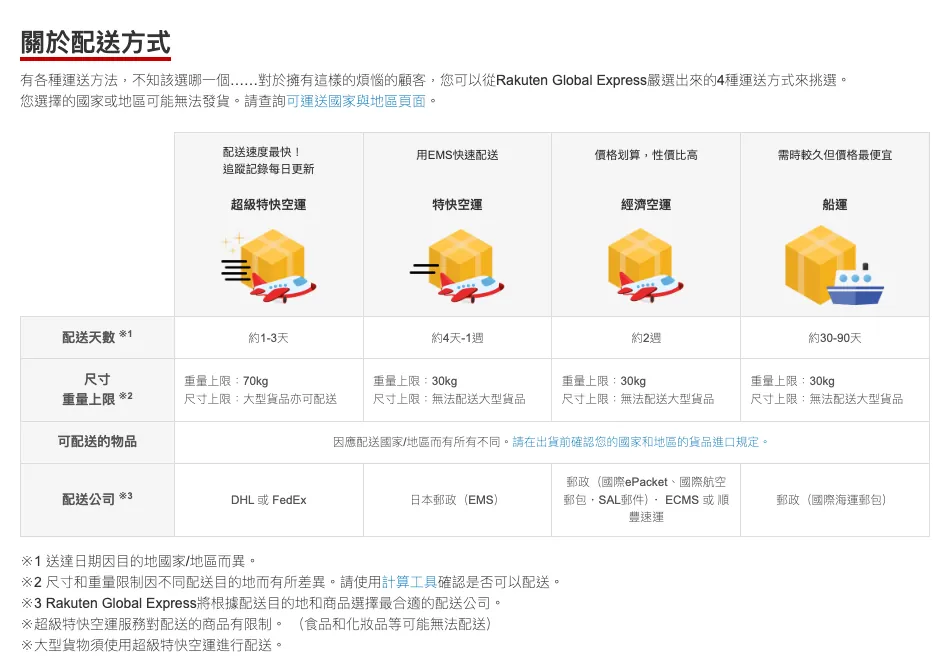The image size is (947, 670).
Task: Click the DHL 或 FedEx cell
Action: [268, 499]
